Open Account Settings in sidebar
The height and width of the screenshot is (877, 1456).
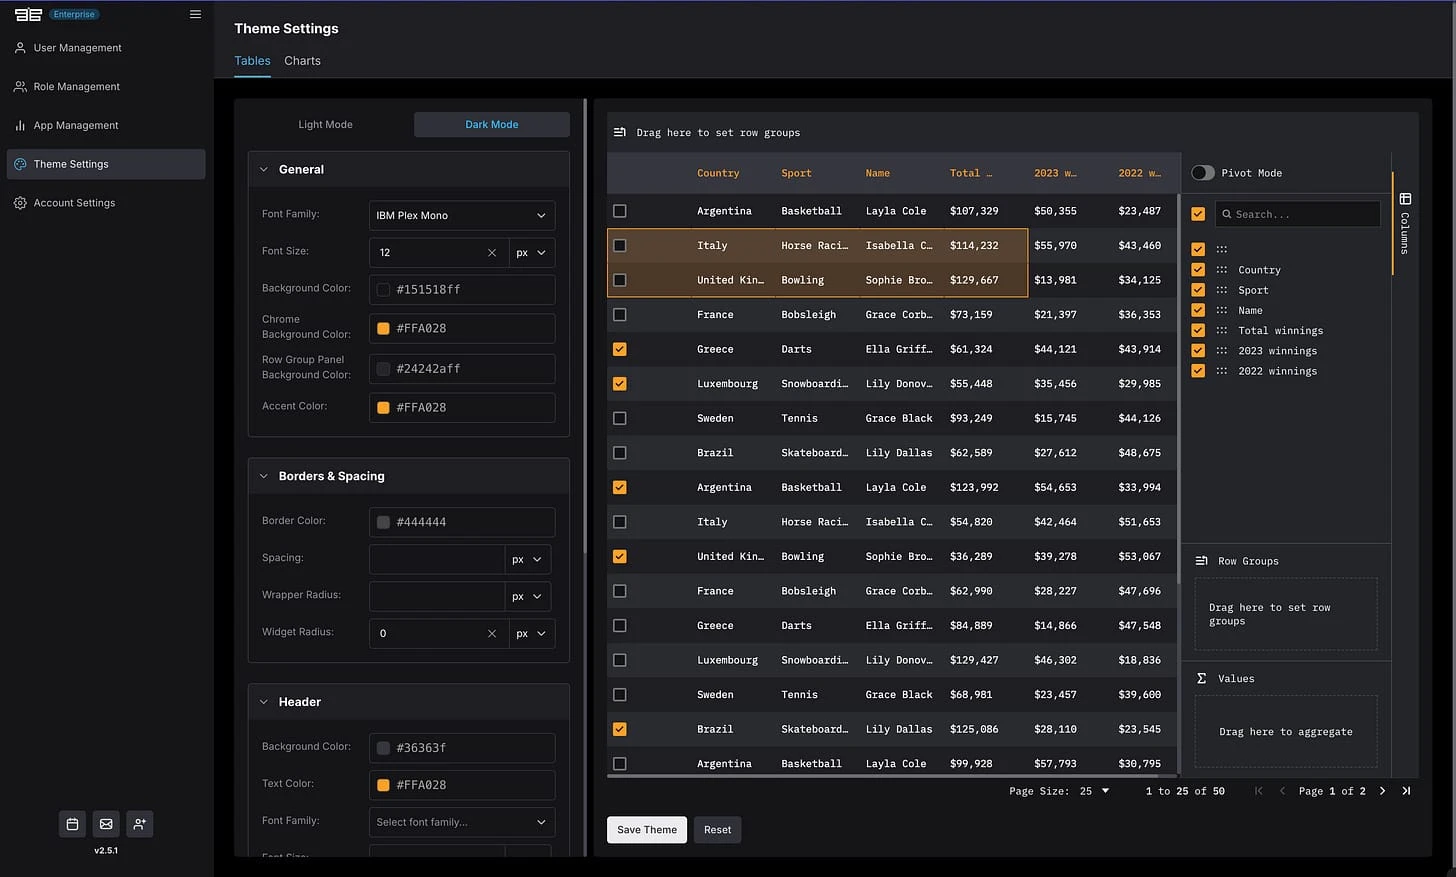point(74,203)
